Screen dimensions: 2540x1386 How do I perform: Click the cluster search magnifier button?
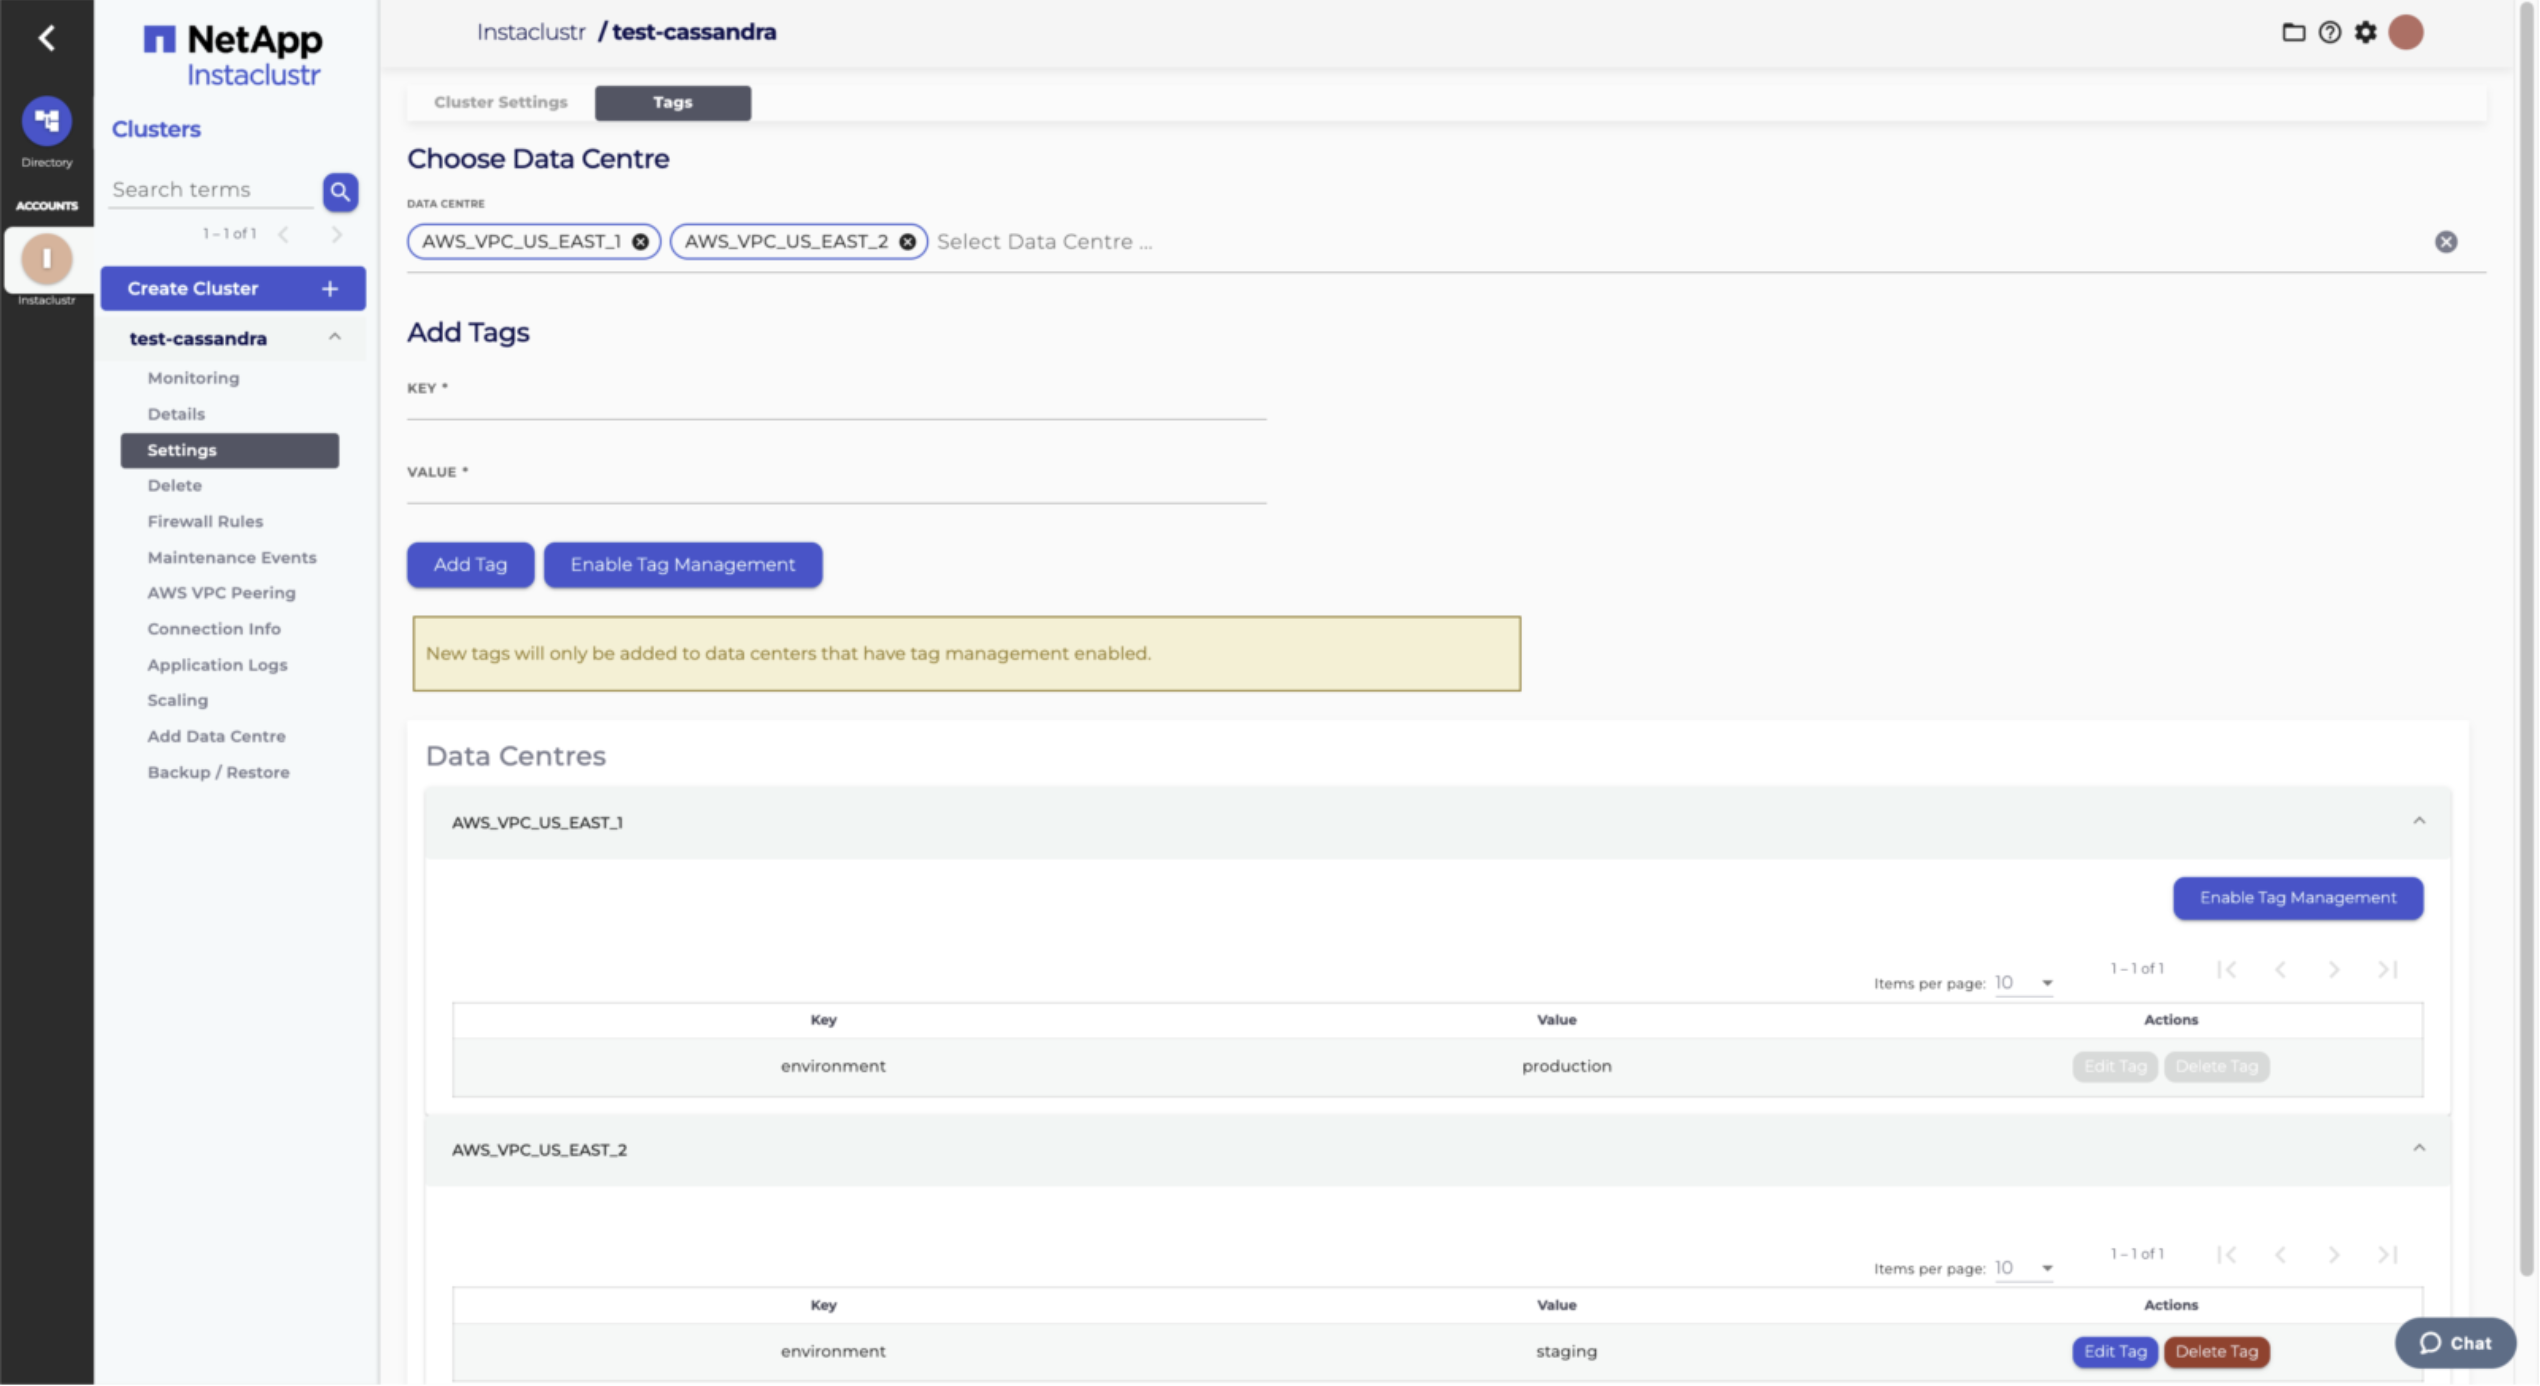(340, 191)
